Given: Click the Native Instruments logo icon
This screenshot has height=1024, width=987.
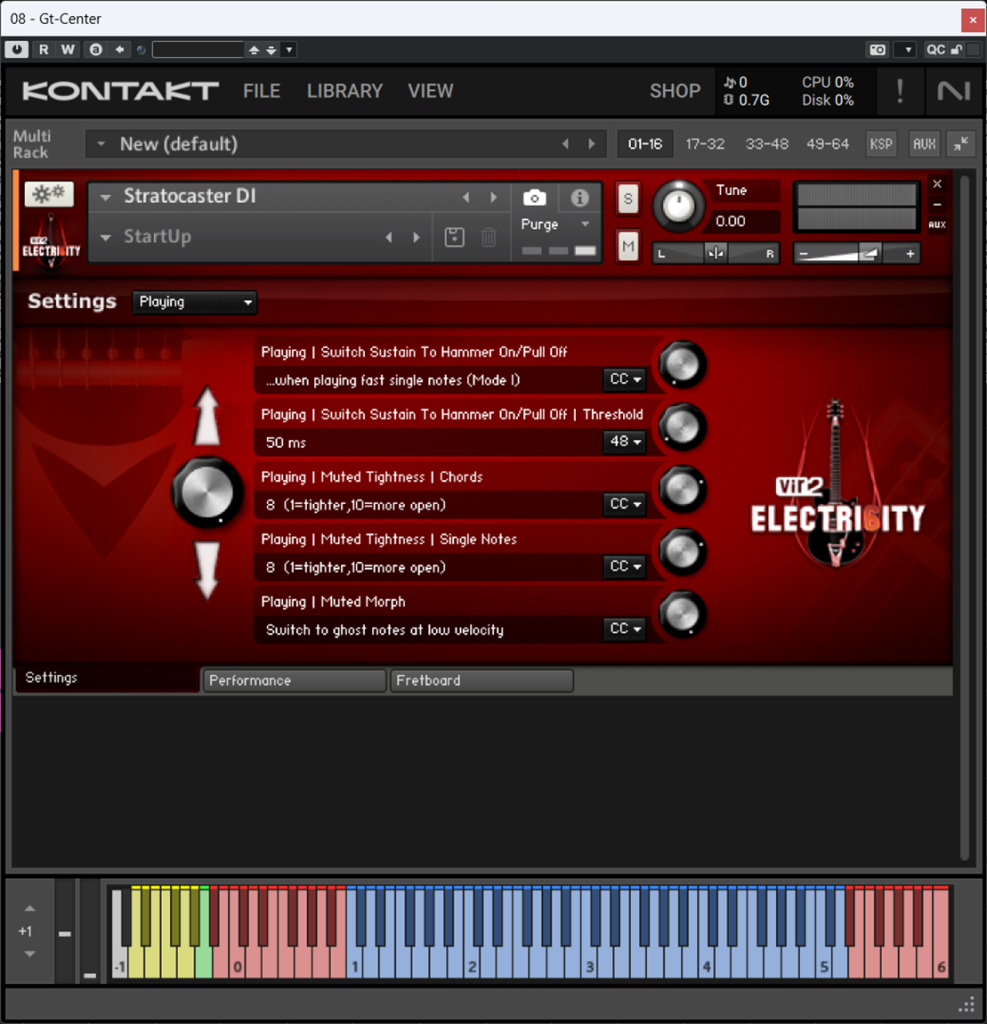Looking at the screenshot, I should click(x=953, y=91).
